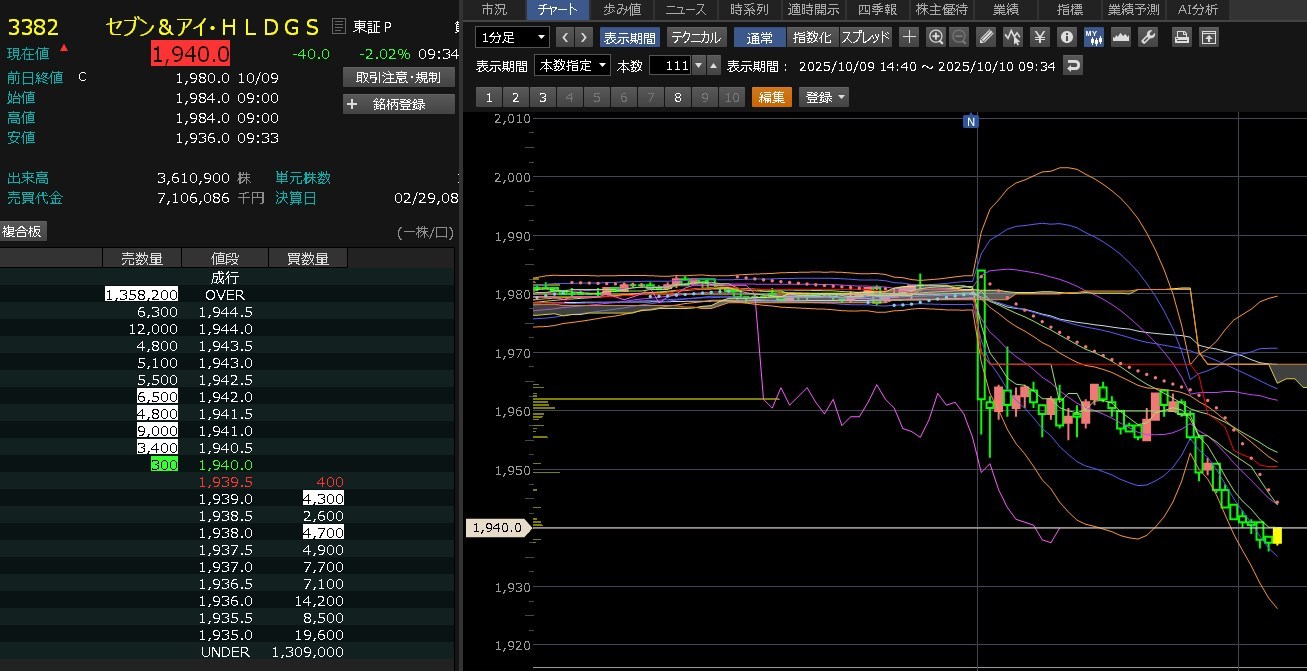Open the 1分足 timeframe dropdown
Screen dimensions: 1307x671
(x=513, y=38)
